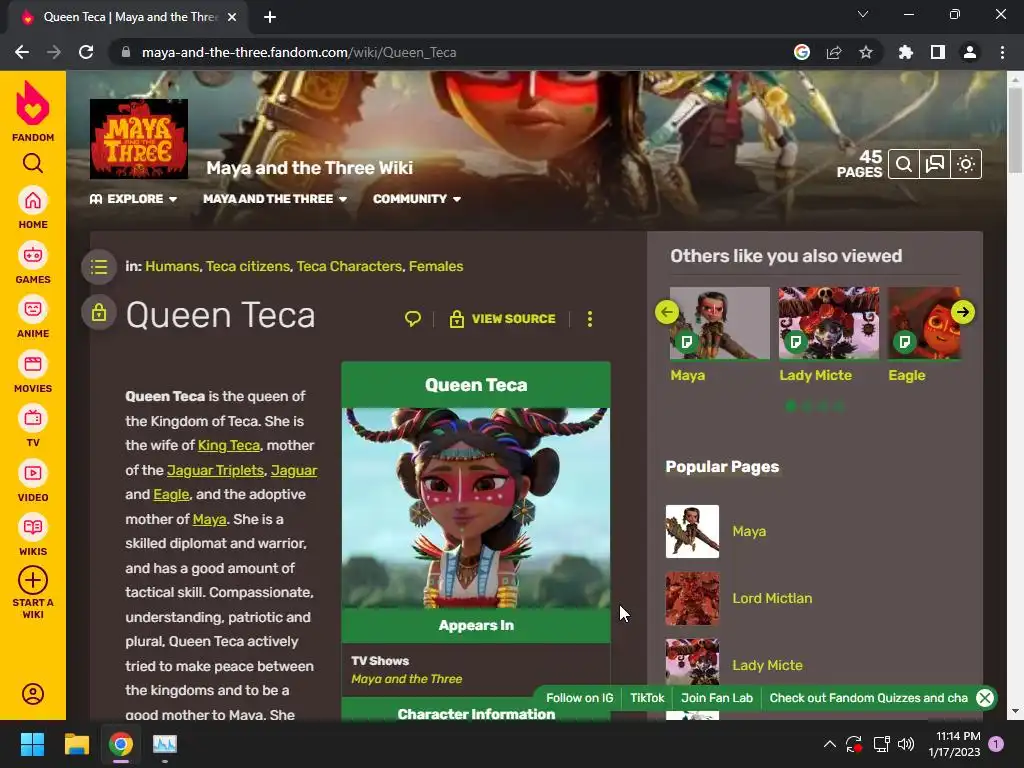
Task: Open the TV section icon
Action: [x=33, y=419]
